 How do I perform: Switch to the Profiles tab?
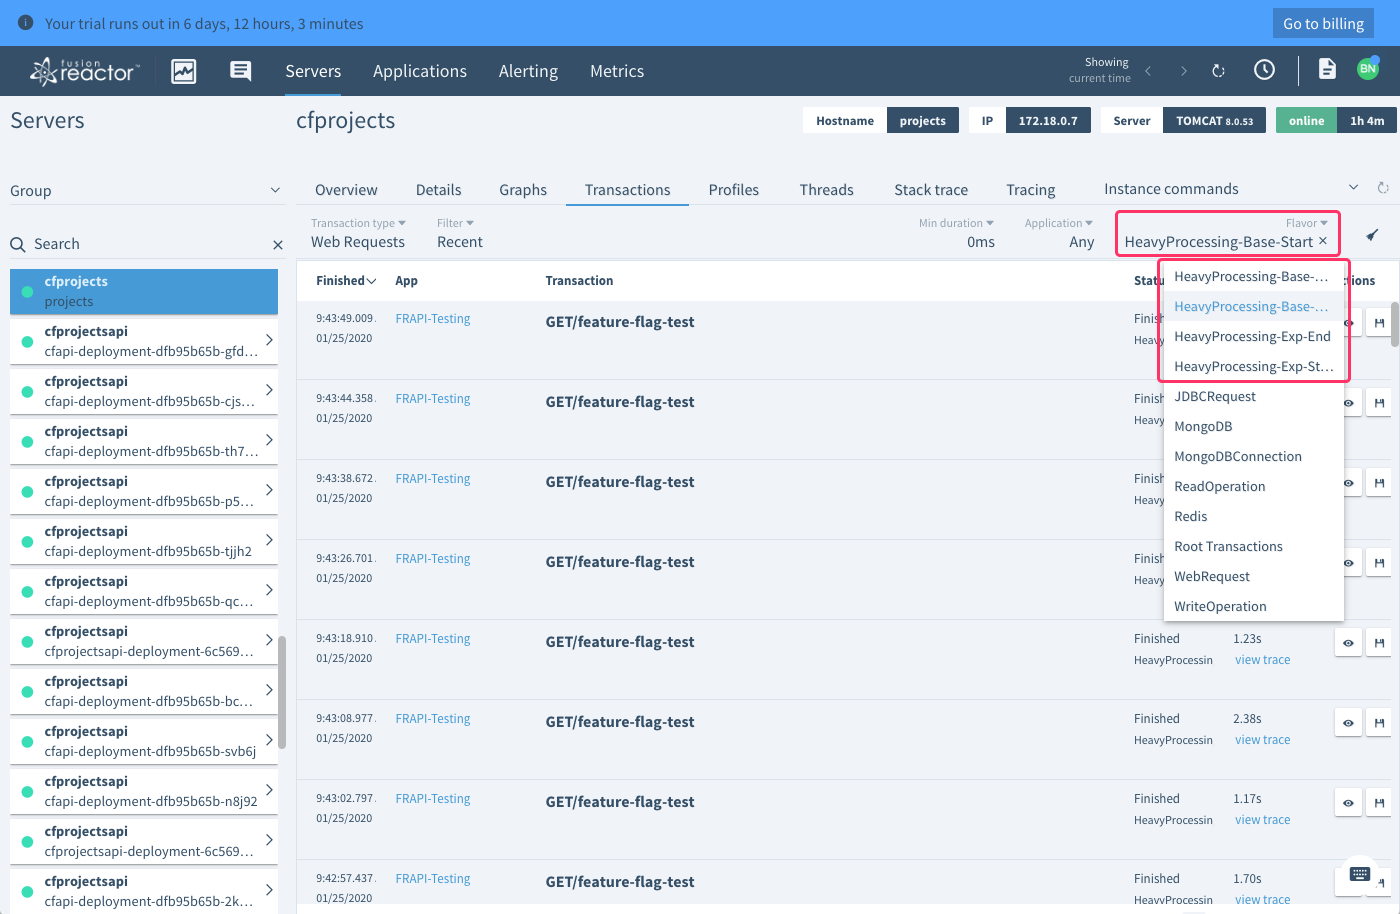click(x=733, y=190)
